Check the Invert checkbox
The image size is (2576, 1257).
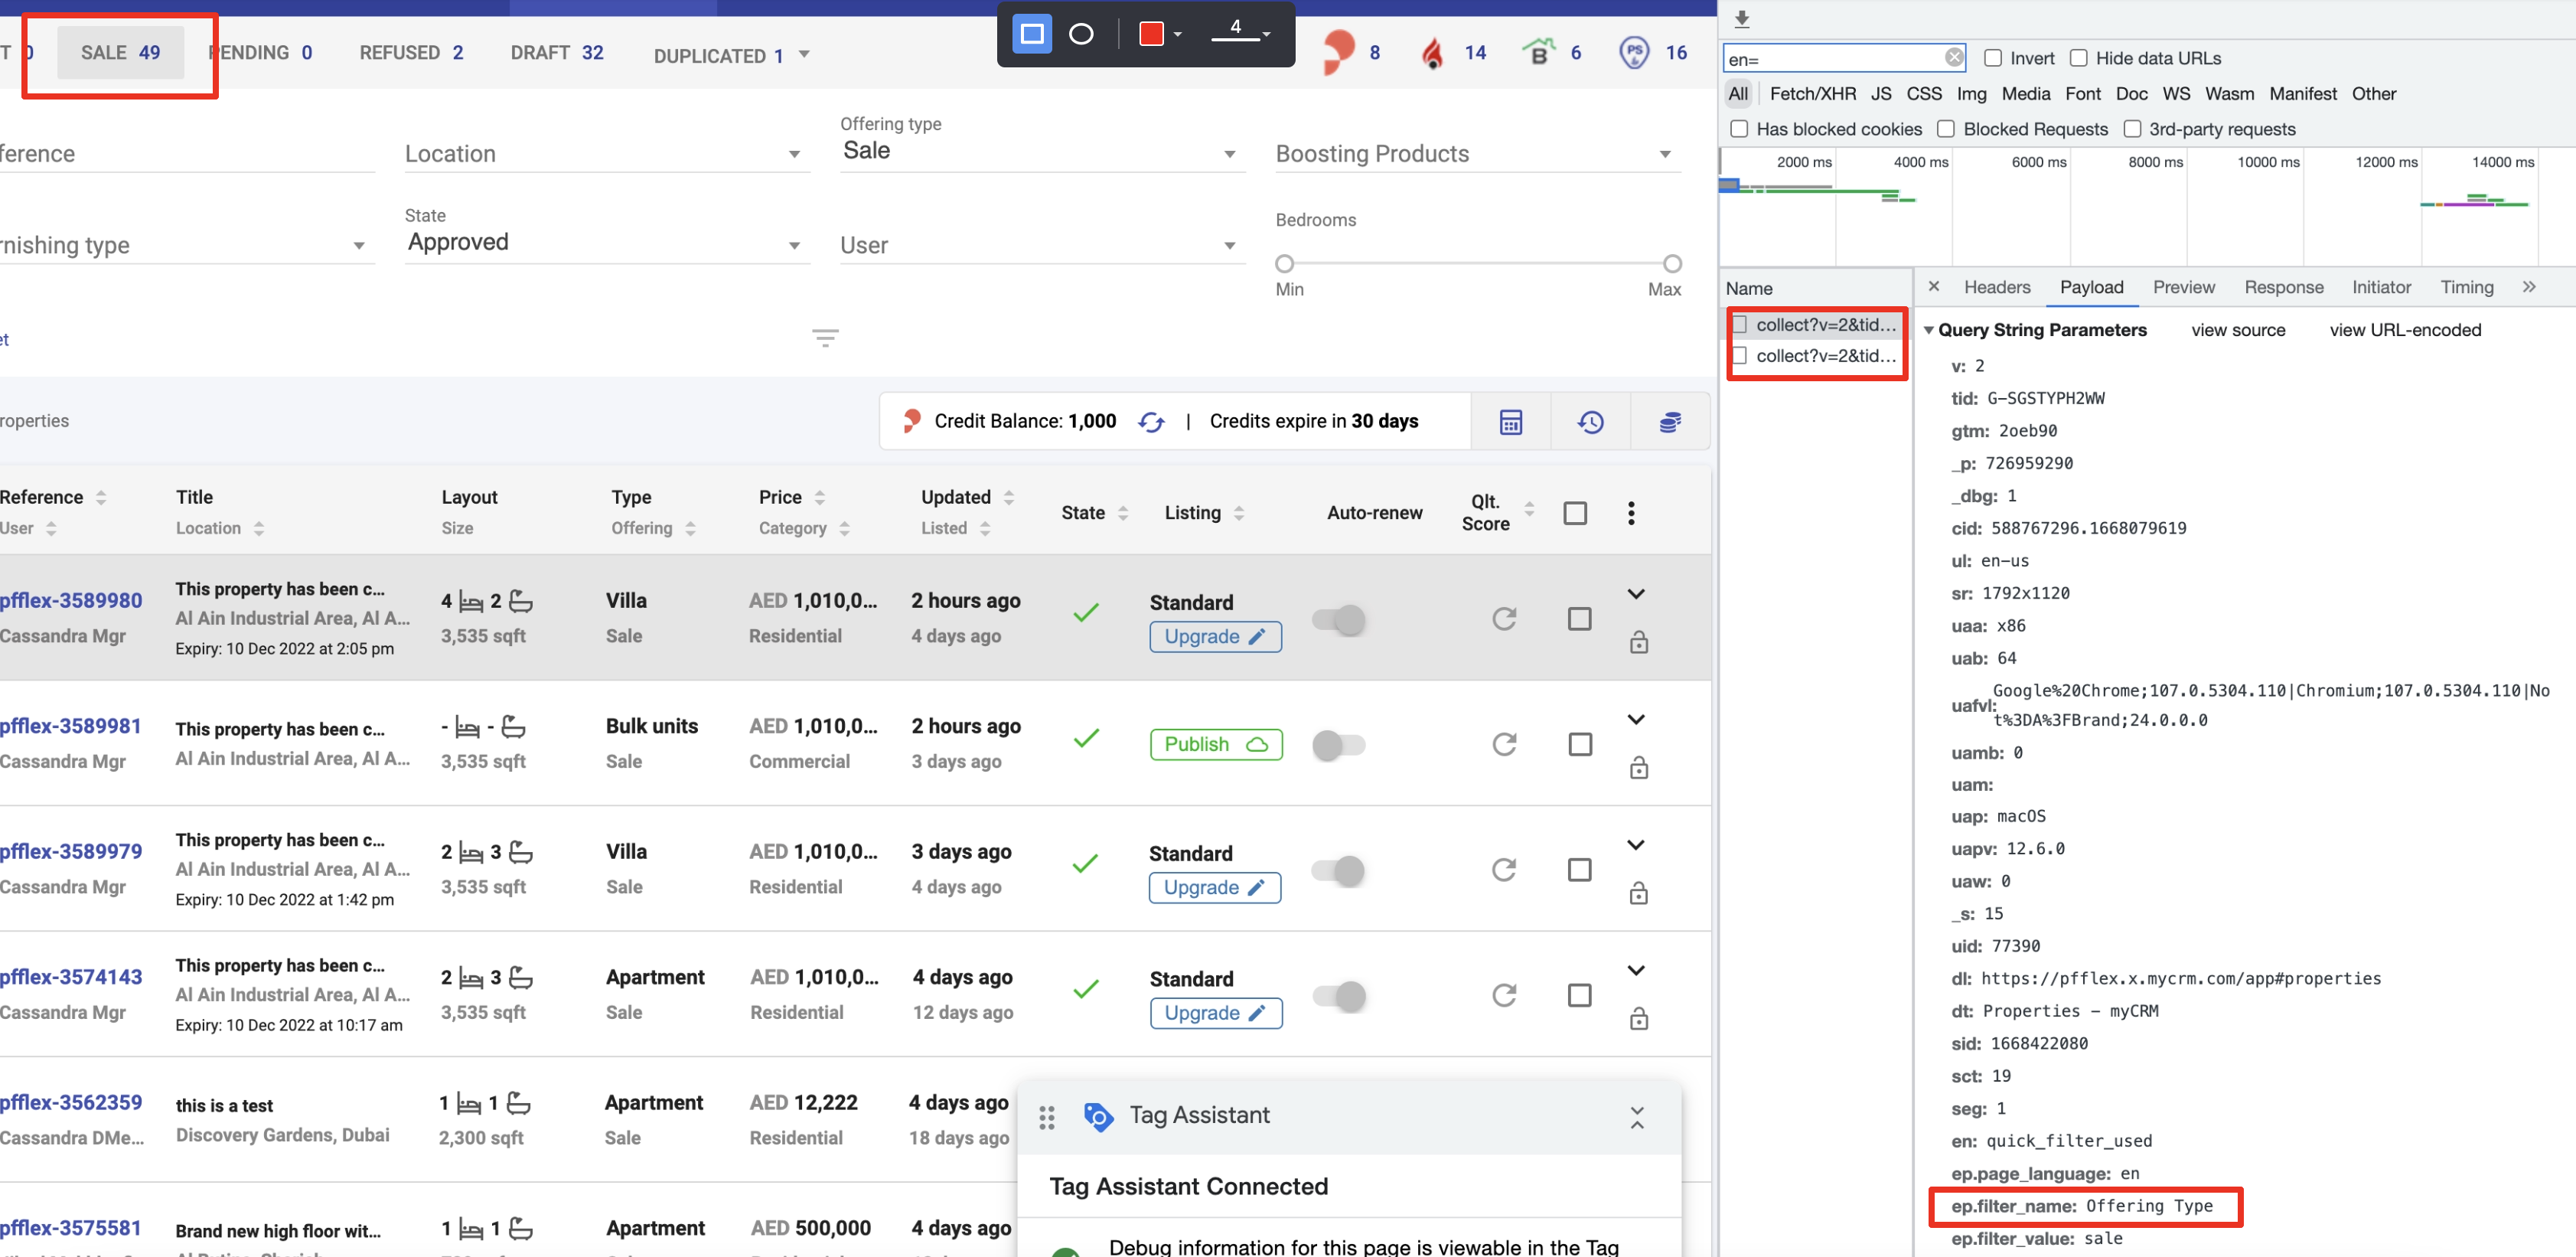[x=1992, y=58]
